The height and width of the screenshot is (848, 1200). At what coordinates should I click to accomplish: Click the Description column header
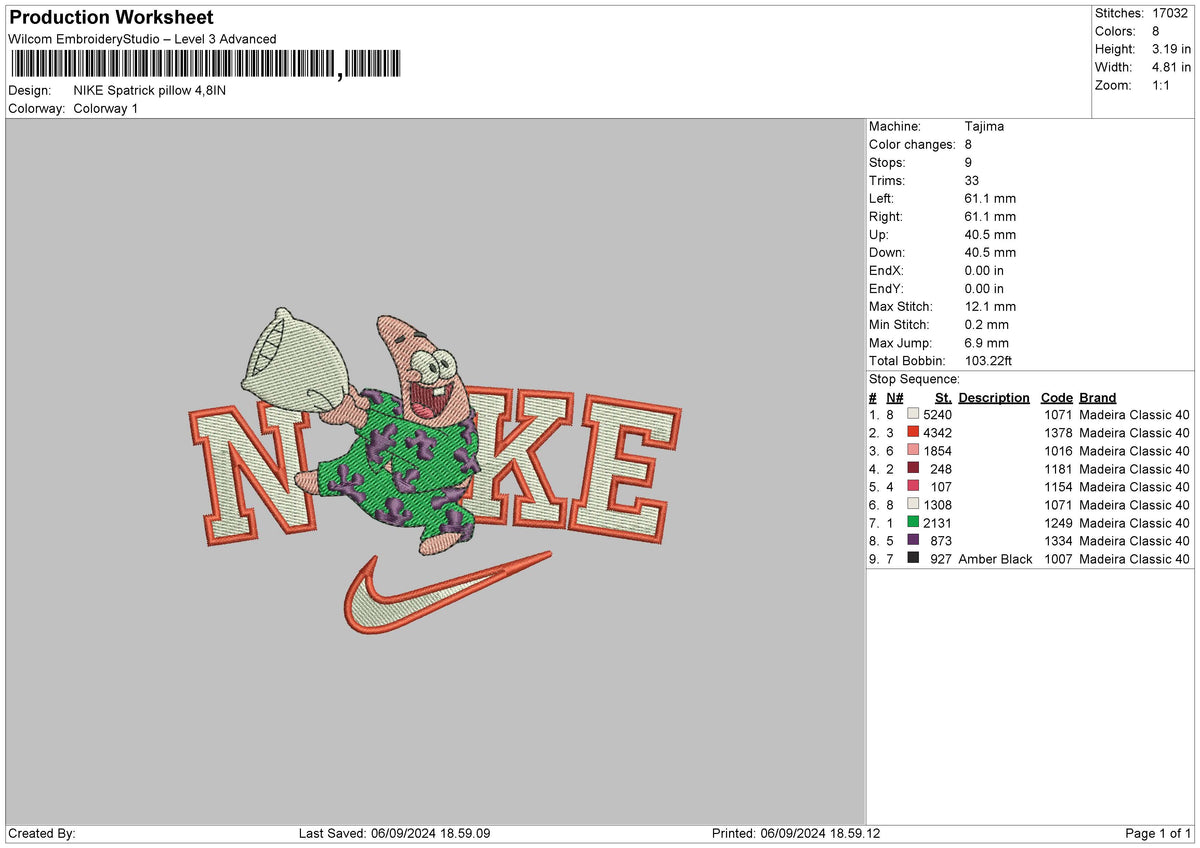(994, 397)
